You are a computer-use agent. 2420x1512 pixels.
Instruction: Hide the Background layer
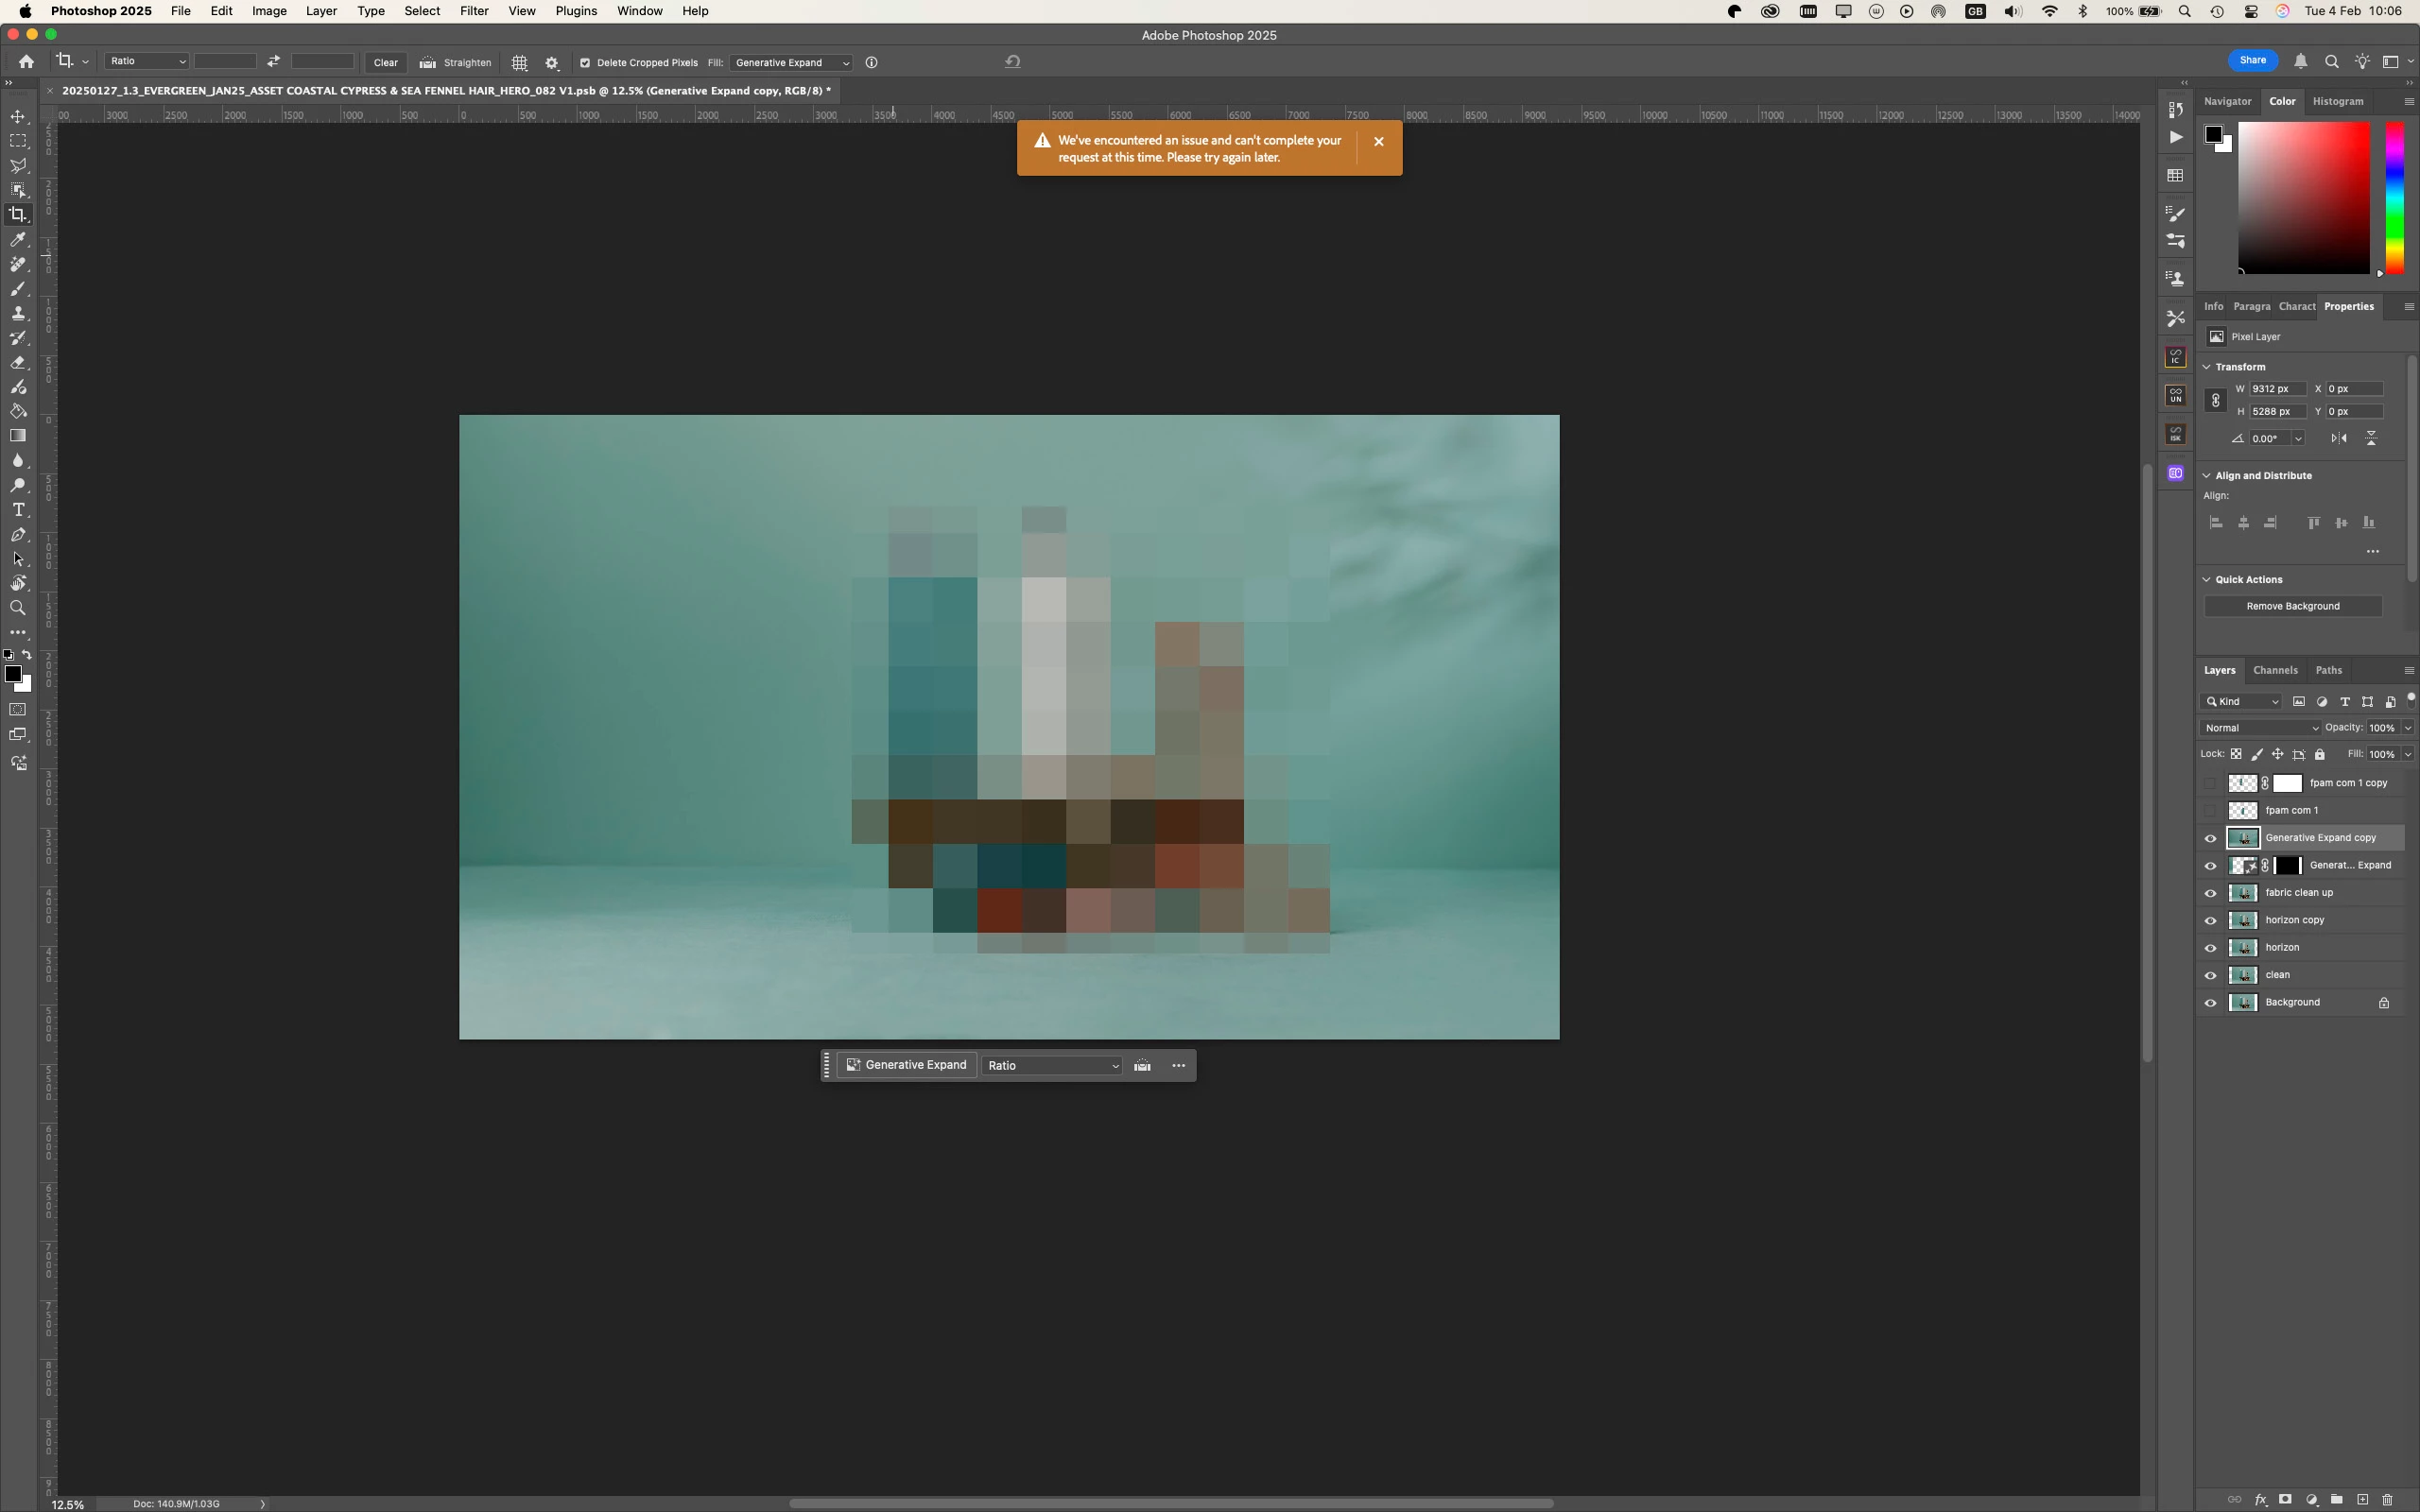point(2211,1003)
